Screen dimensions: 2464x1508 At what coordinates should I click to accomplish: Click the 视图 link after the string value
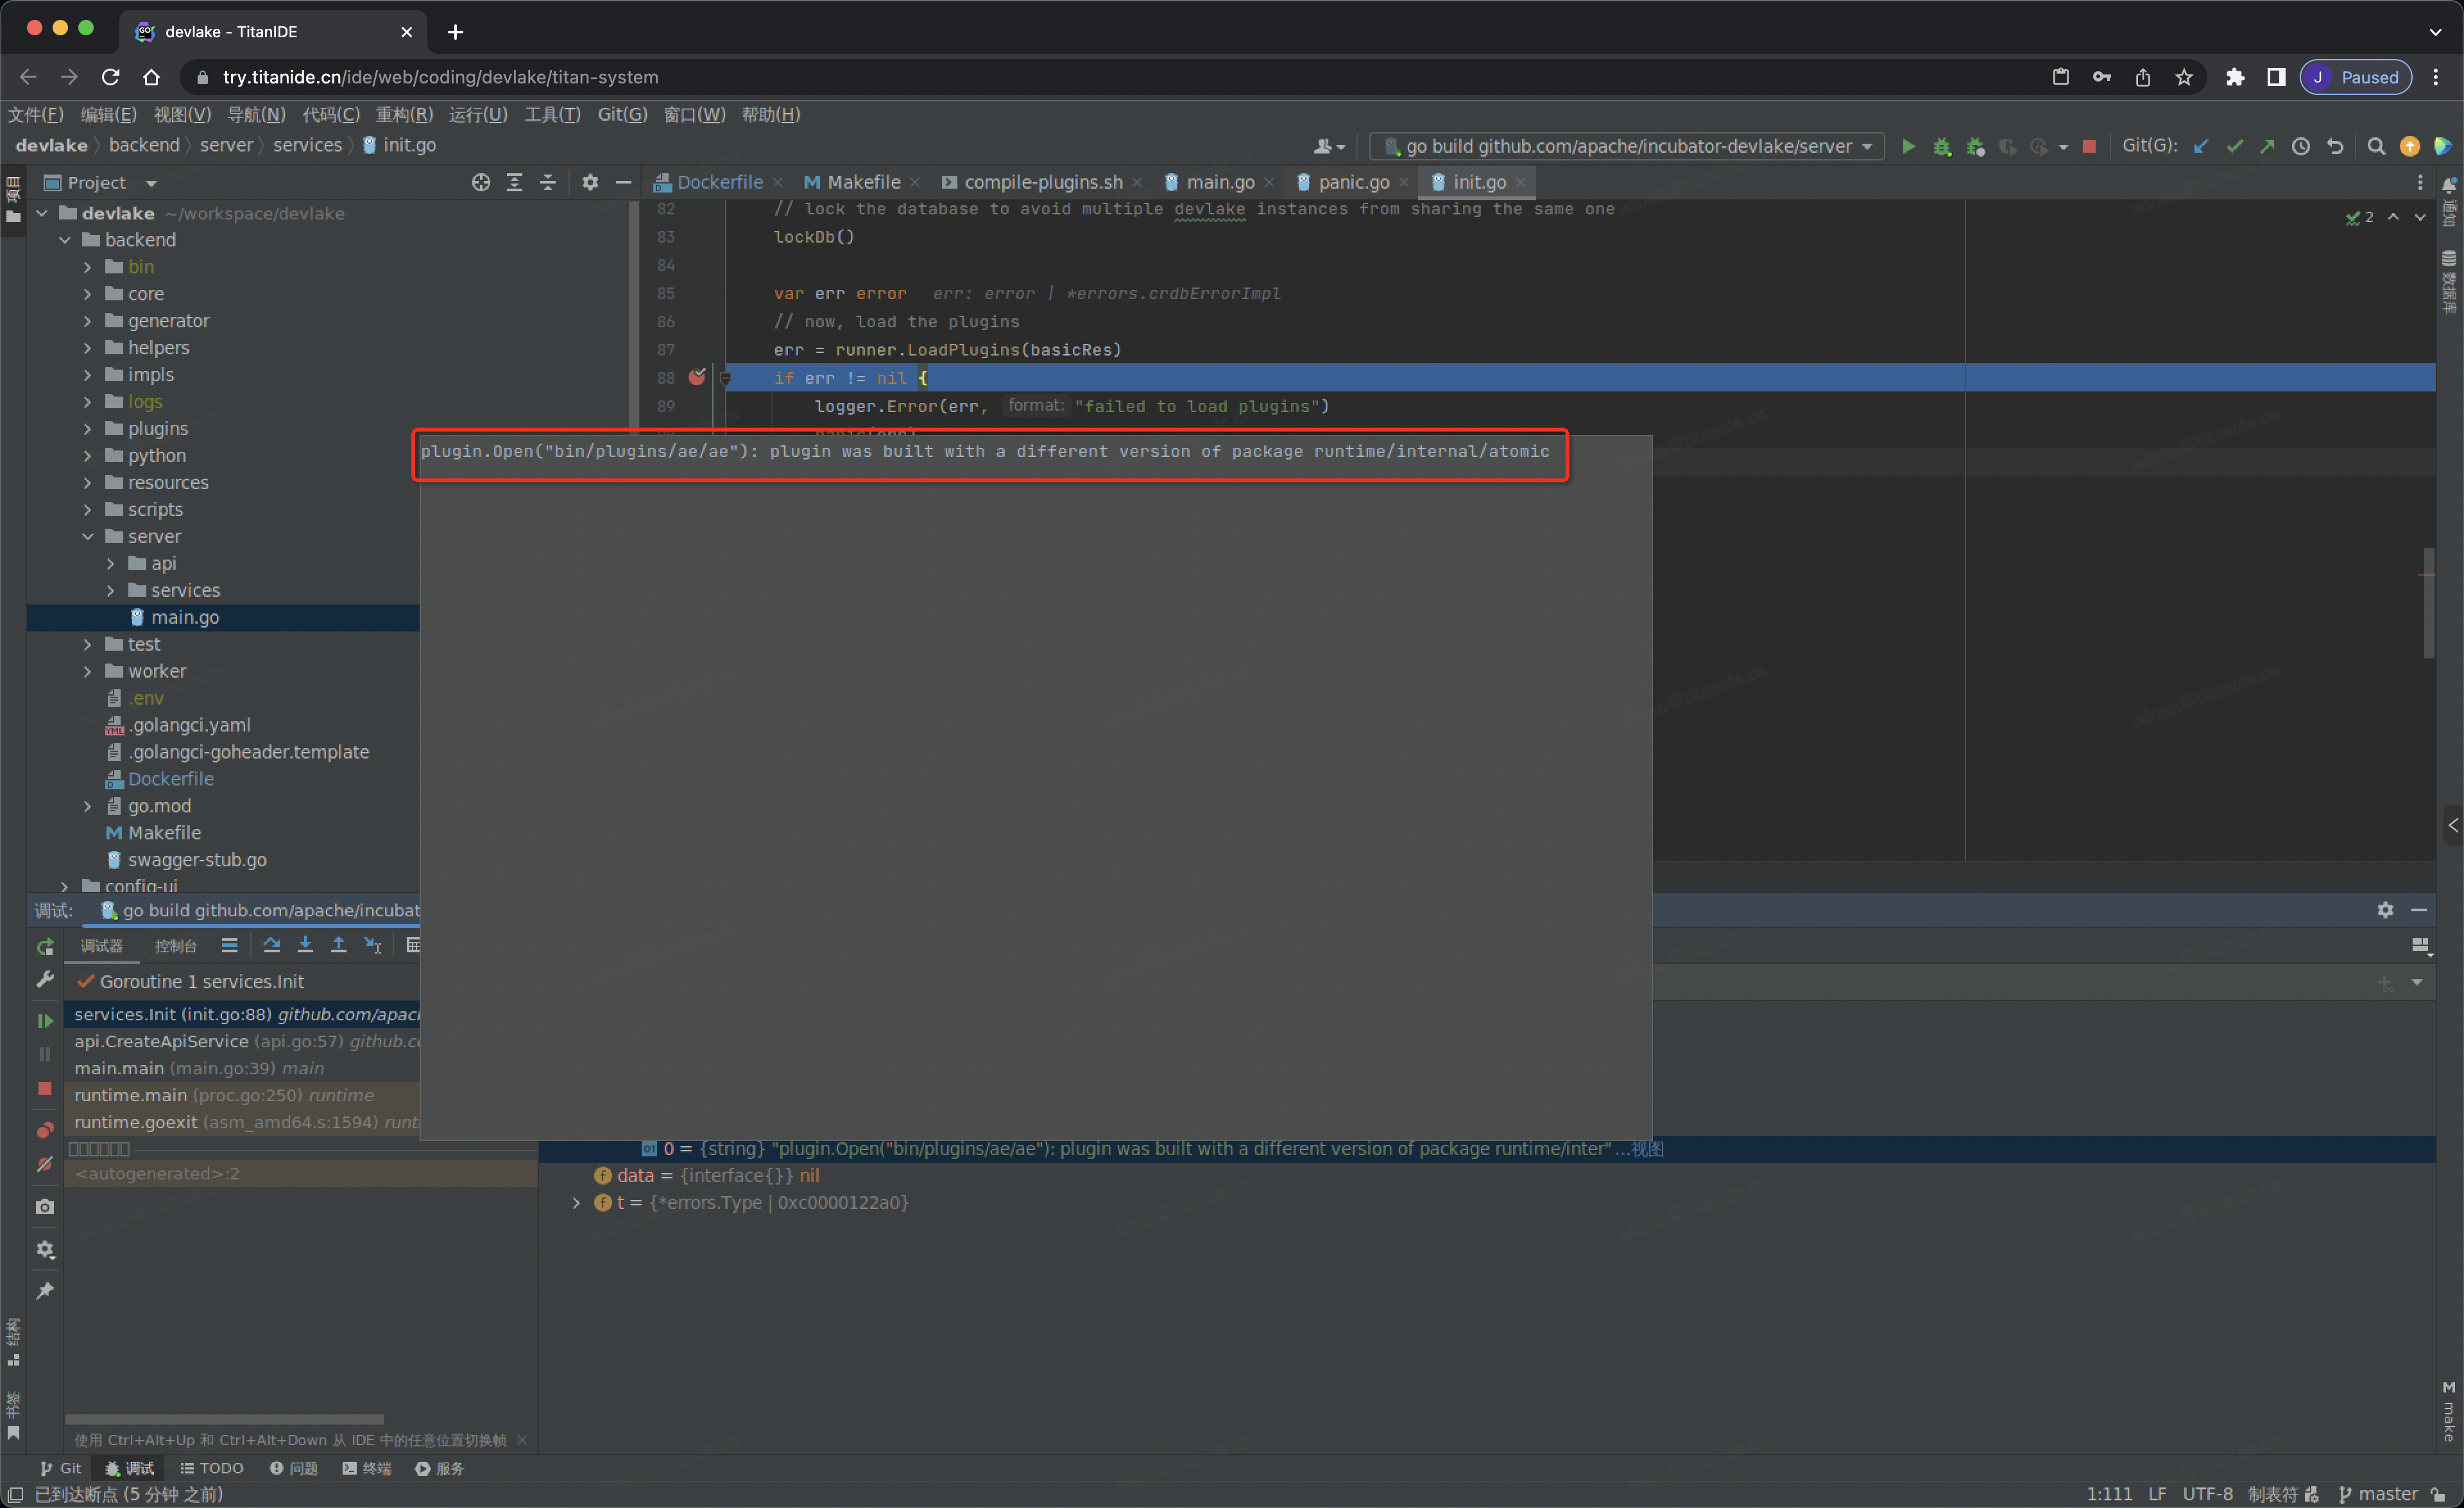pos(1647,1148)
